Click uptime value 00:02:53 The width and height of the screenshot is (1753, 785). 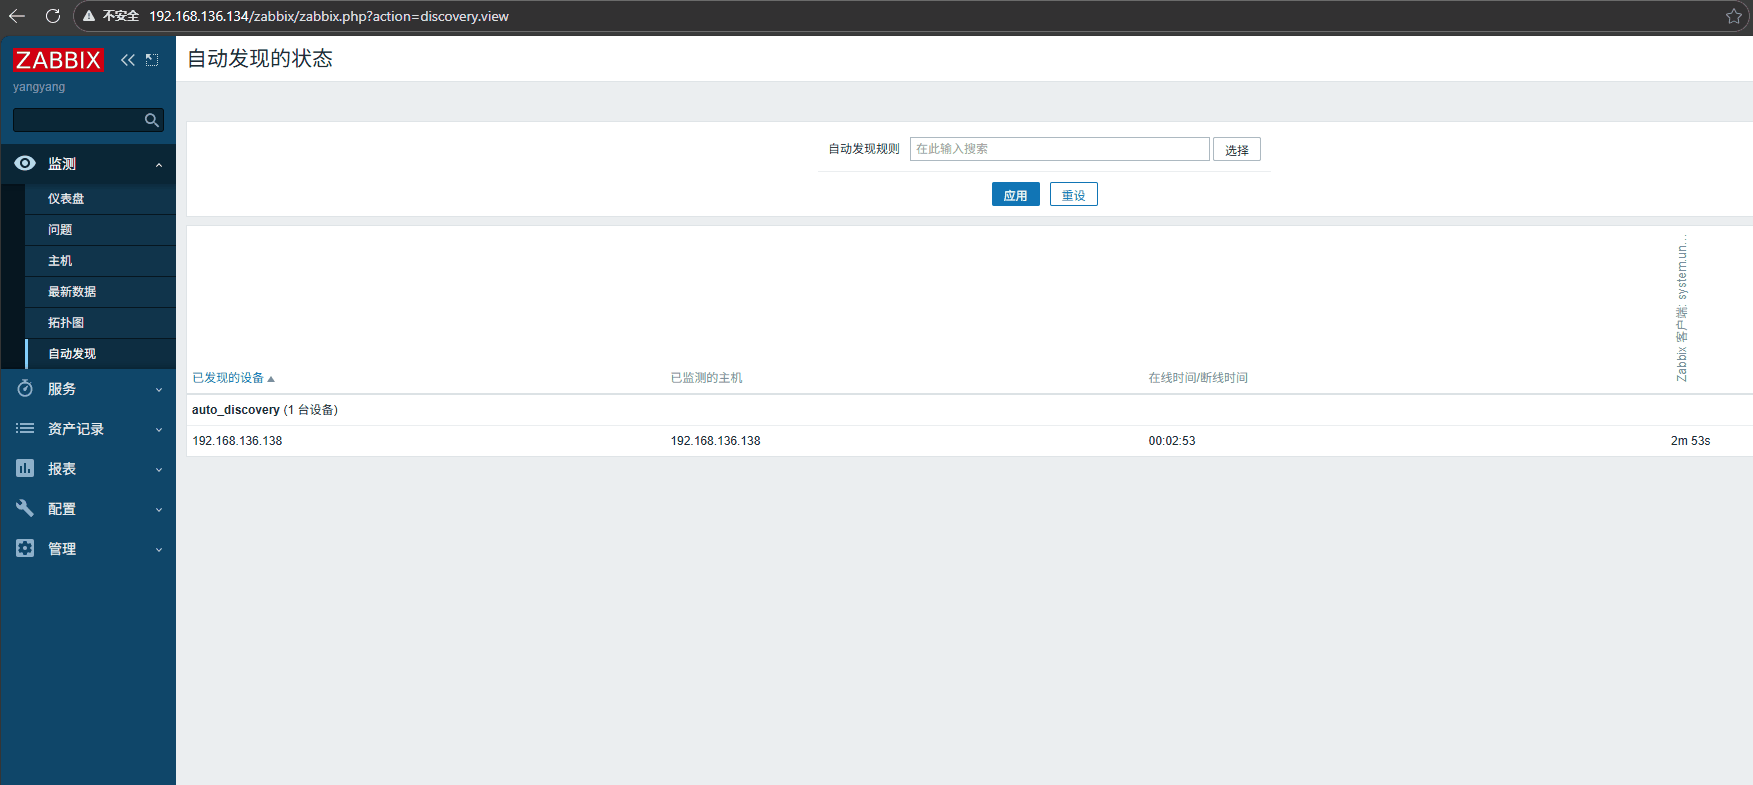1172,441
